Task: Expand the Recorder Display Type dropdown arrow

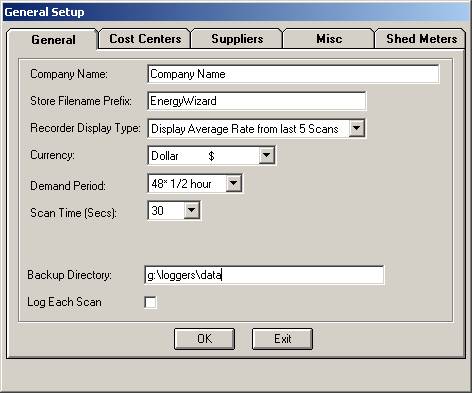Action: pyautogui.click(x=356, y=128)
